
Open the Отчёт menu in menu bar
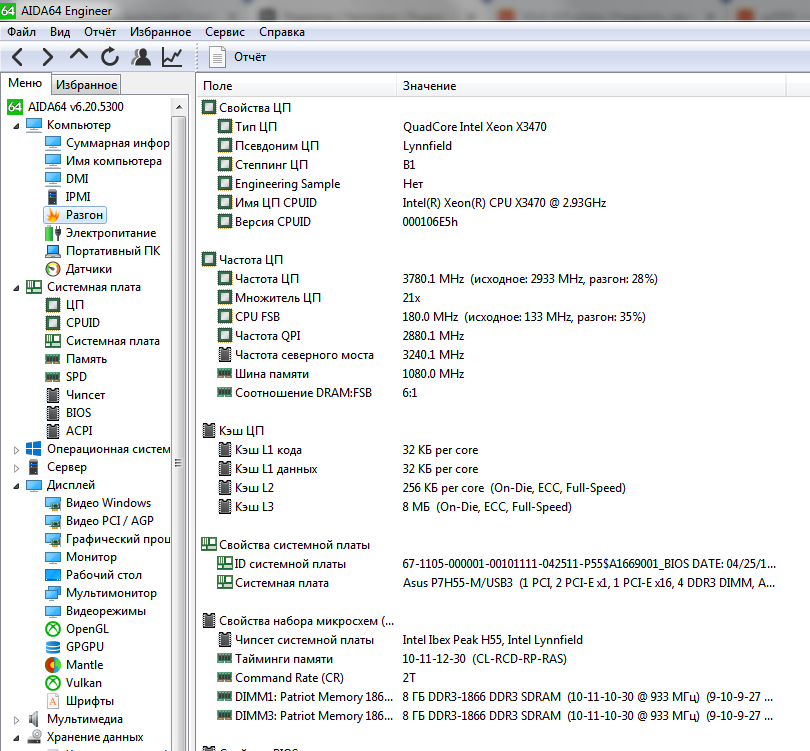(100, 32)
